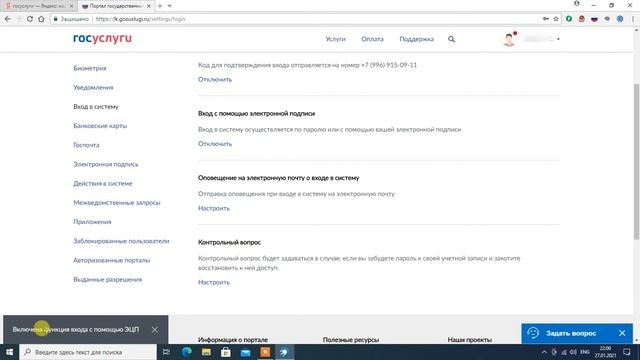
Task: Click Отключить under электронной подписи login
Action: (215, 144)
